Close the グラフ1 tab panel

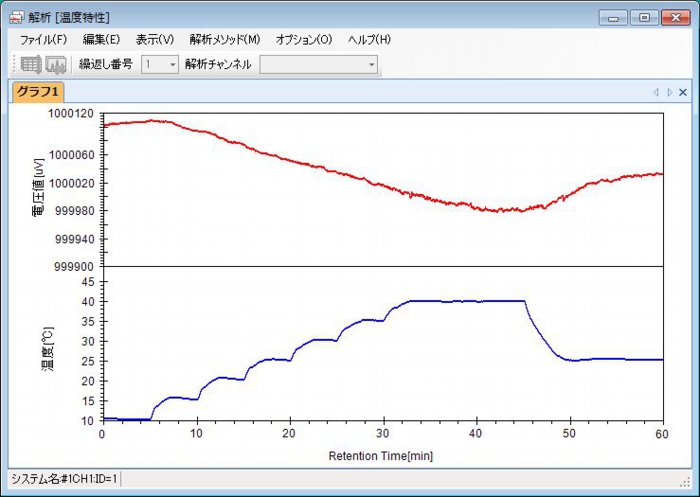[x=683, y=92]
